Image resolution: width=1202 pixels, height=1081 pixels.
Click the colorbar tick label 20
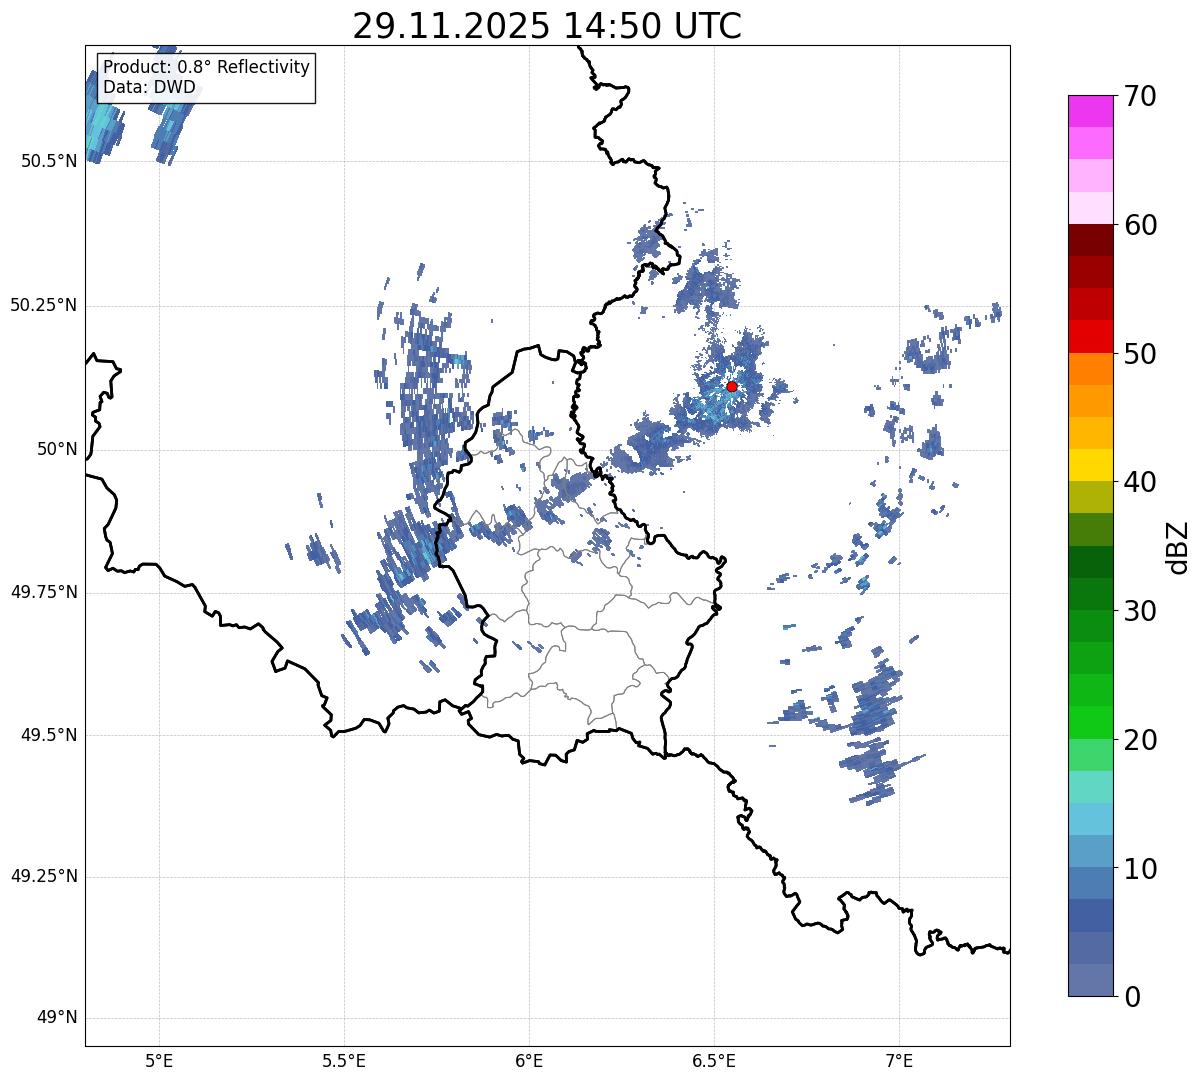(x=1140, y=740)
